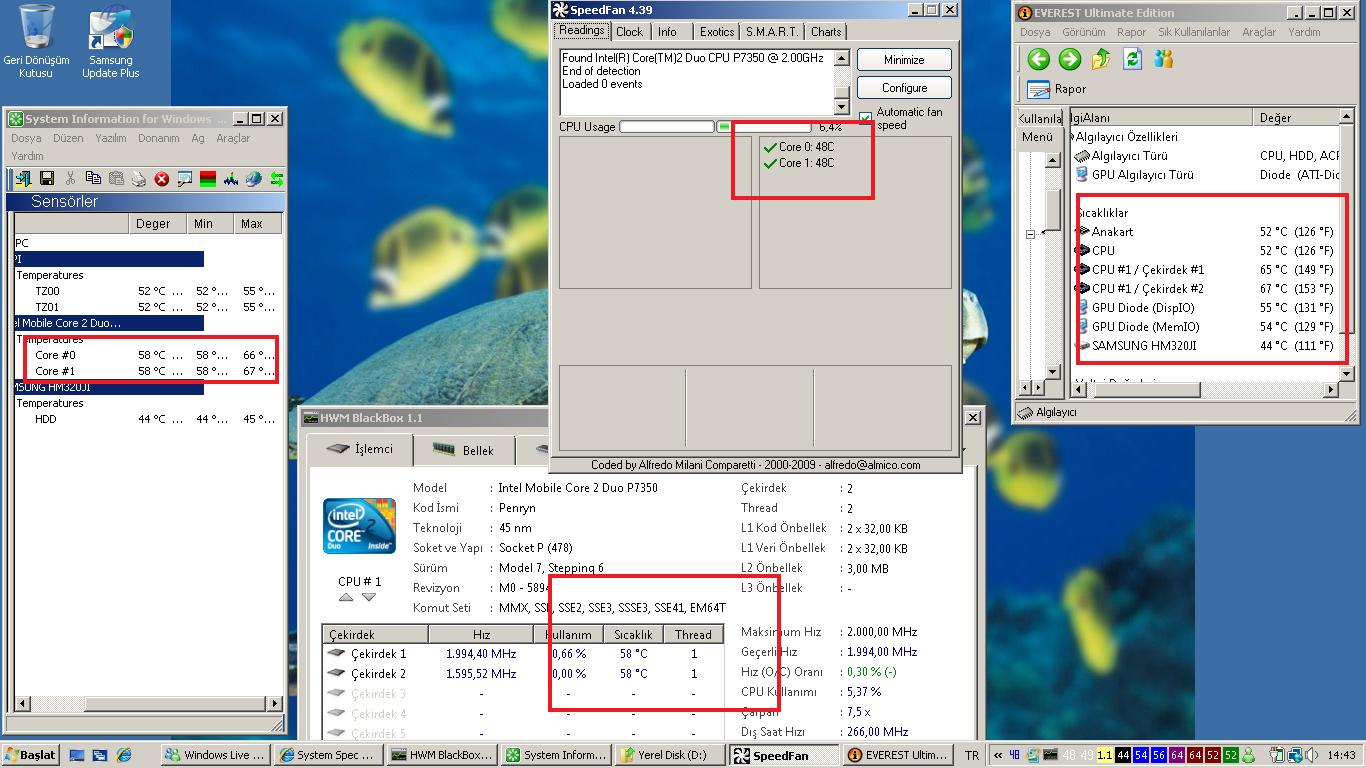Switch to Clock tab in SpeedFan
This screenshot has height=768, width=1366.
point(629,32)
